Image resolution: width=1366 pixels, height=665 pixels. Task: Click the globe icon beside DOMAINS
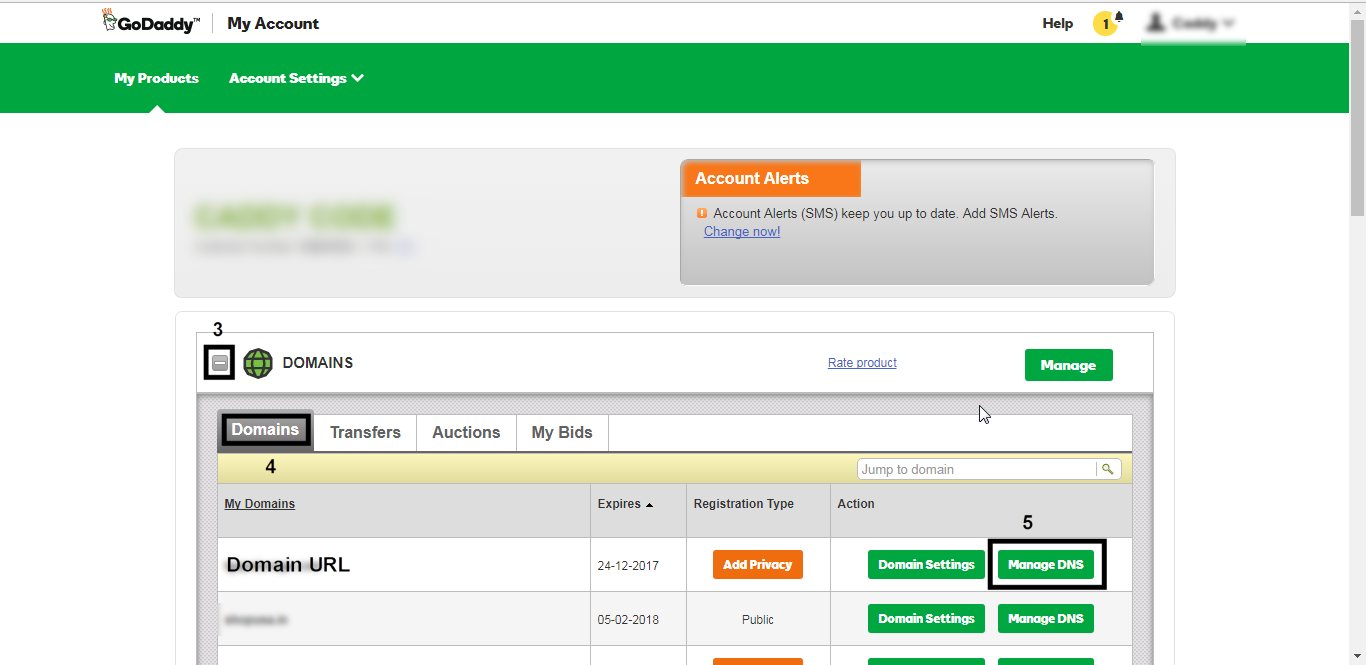258,363
